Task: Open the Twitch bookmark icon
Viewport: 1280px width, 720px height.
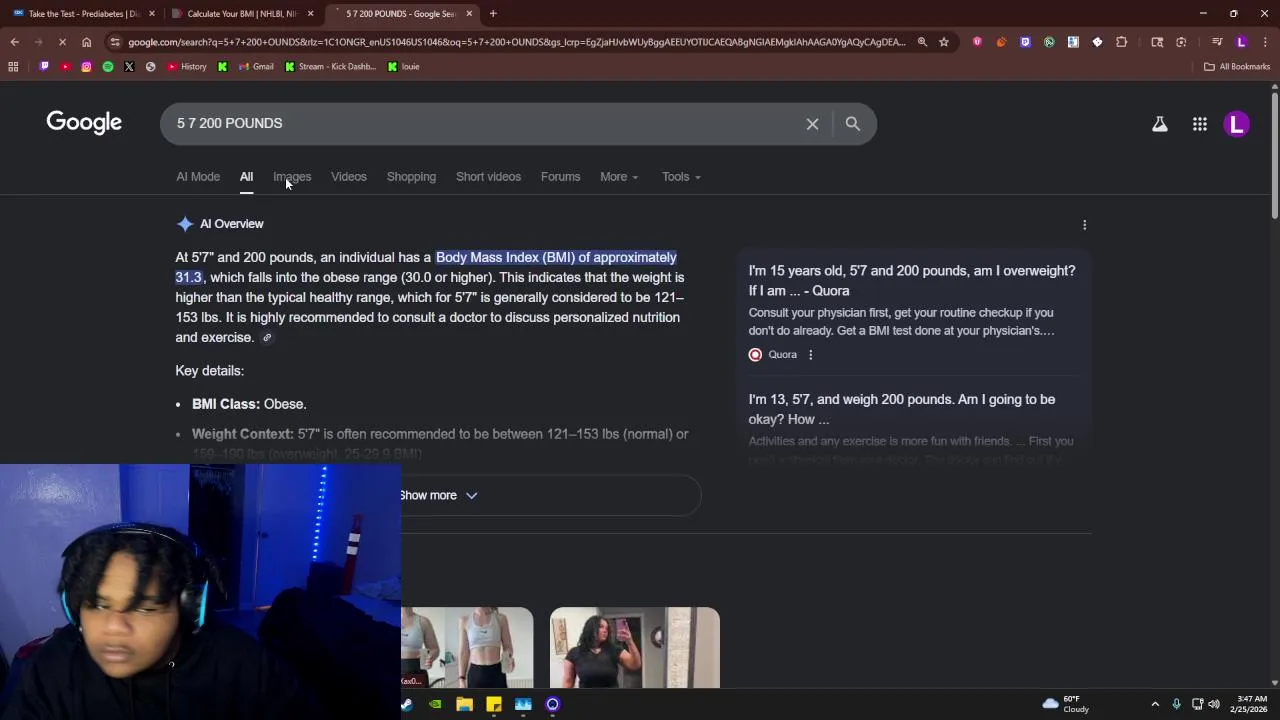Action: tap(44, 67)
